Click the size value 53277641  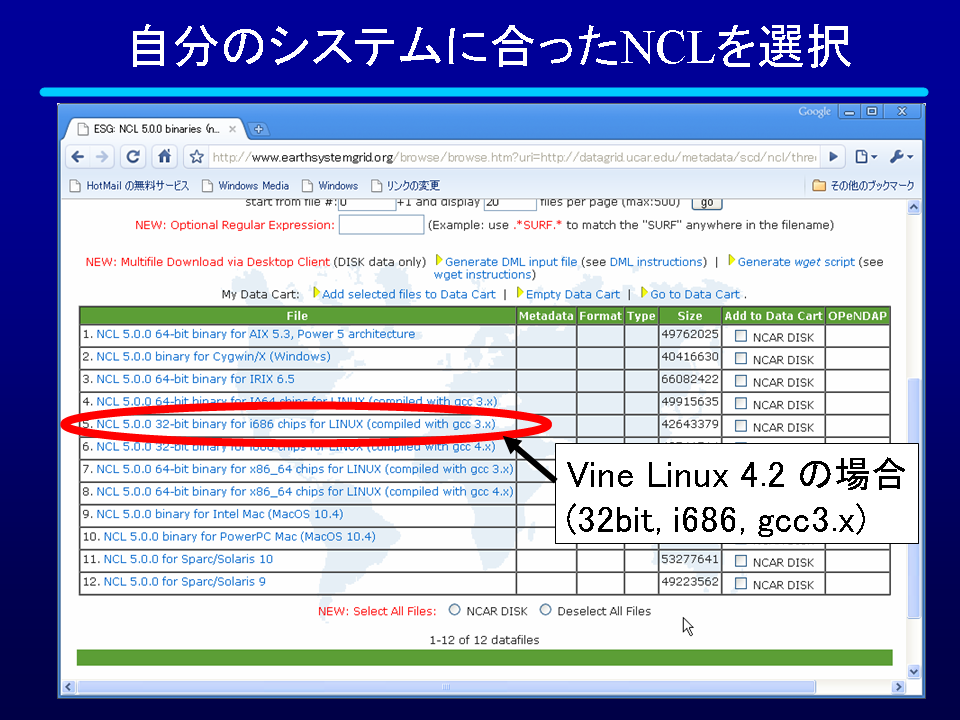click(x=690, y=560)
